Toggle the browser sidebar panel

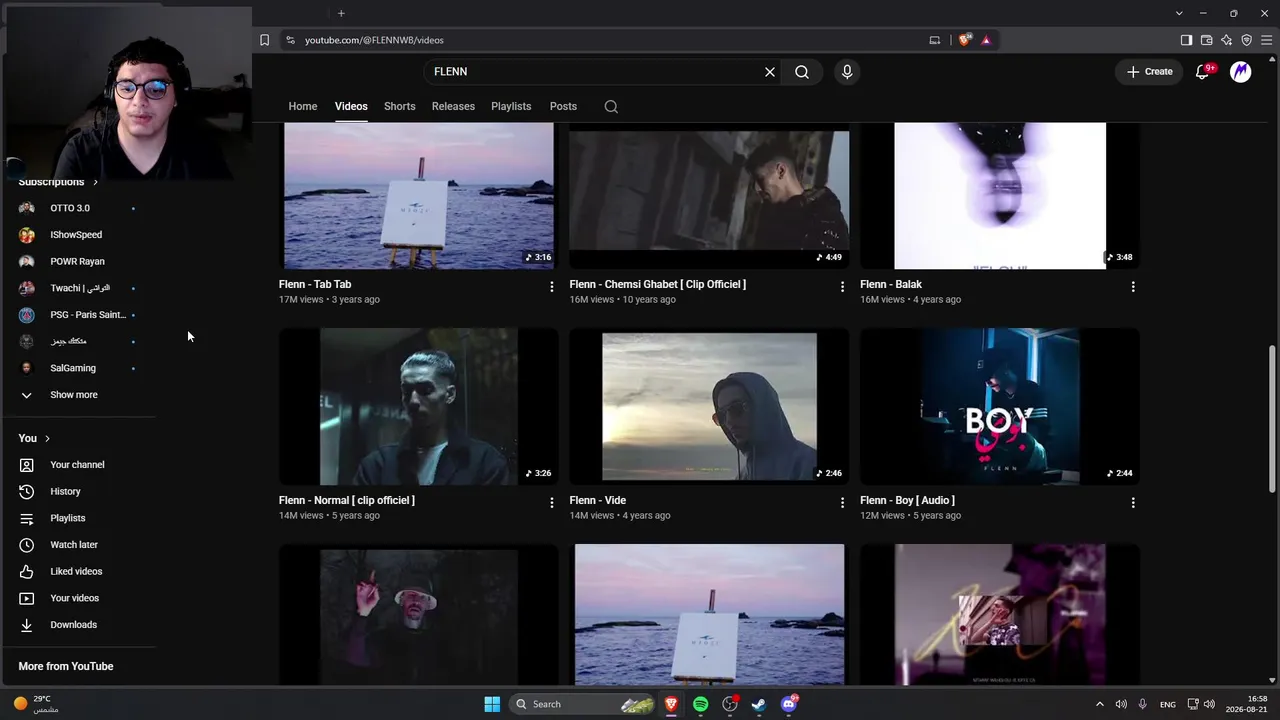(x=1186, y=40)
